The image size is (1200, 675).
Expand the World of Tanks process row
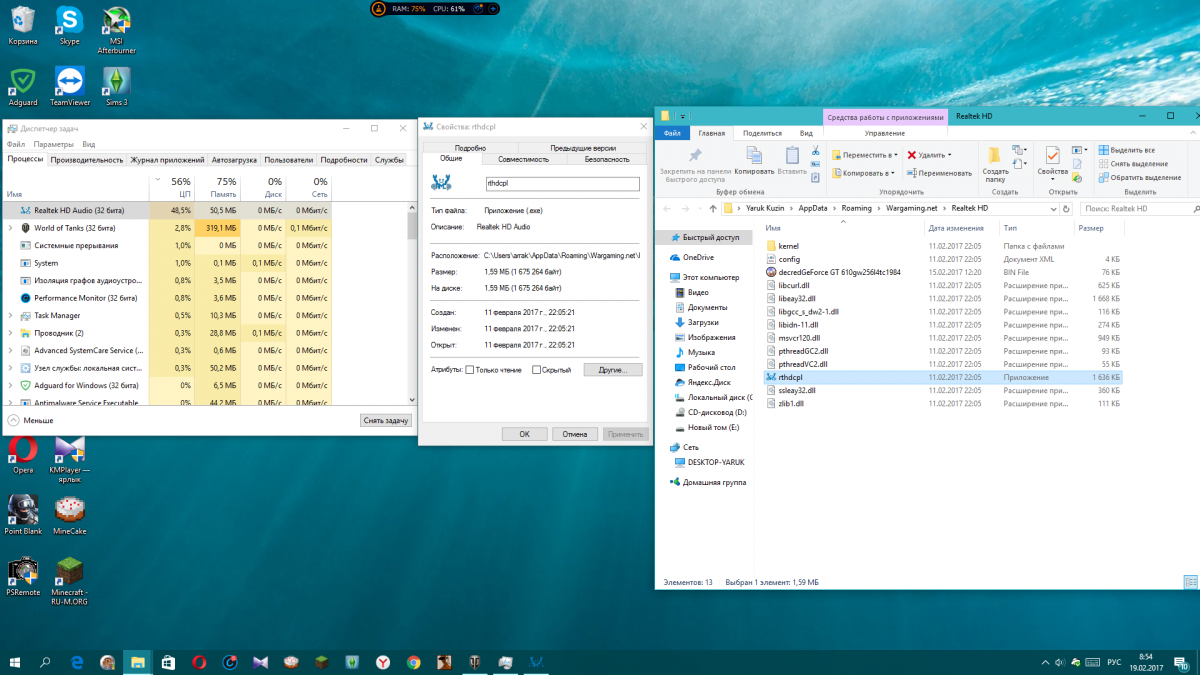tap(10, 228)
